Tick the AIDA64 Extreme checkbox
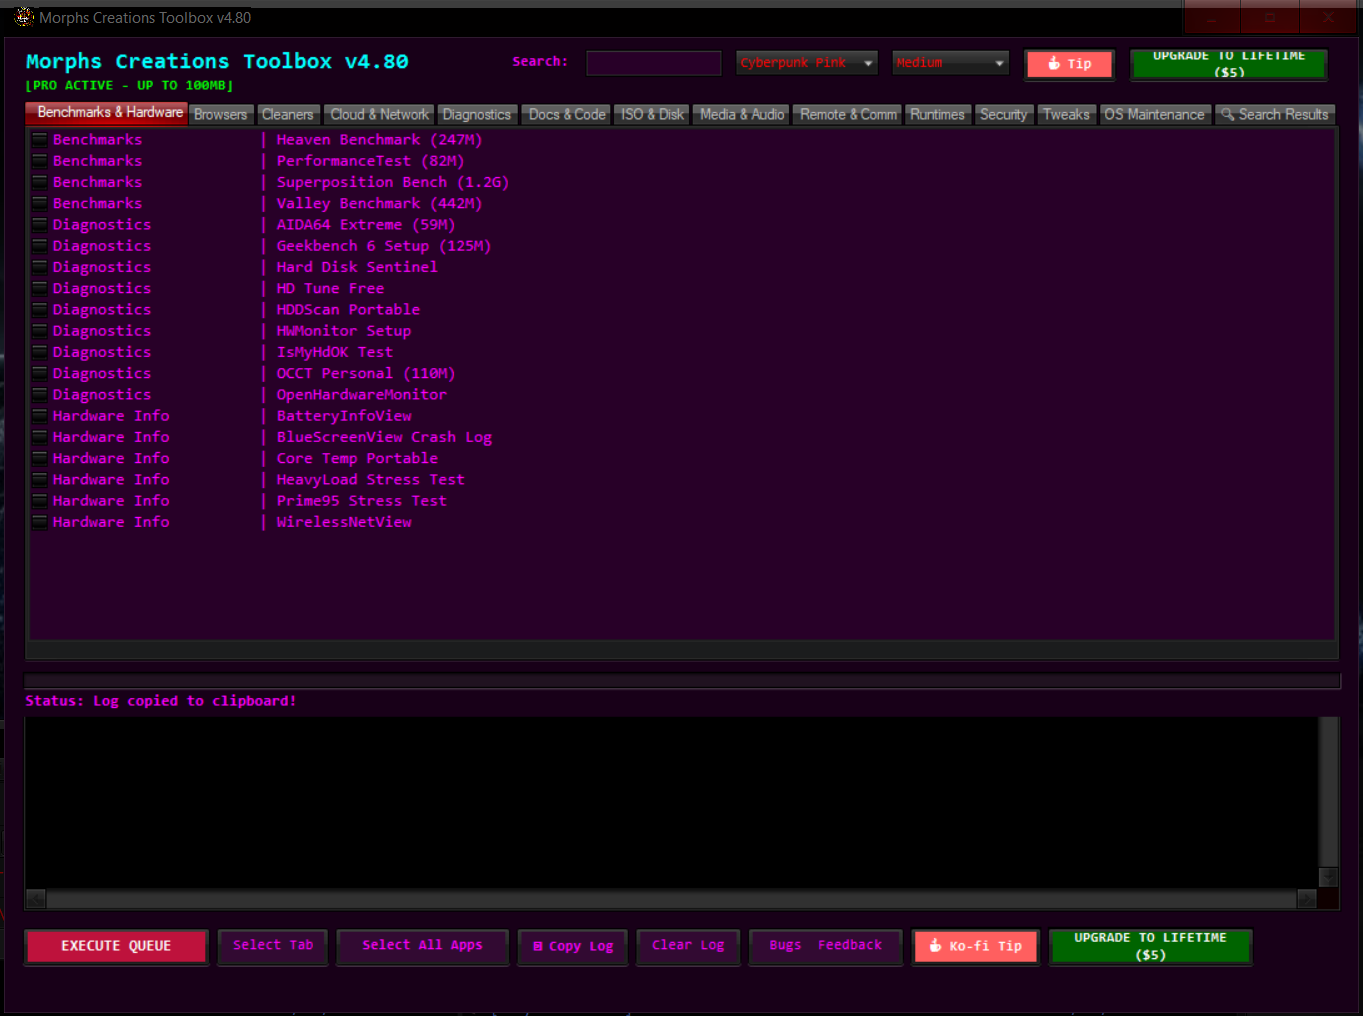 pyautogui.click(x=40, y=225)
